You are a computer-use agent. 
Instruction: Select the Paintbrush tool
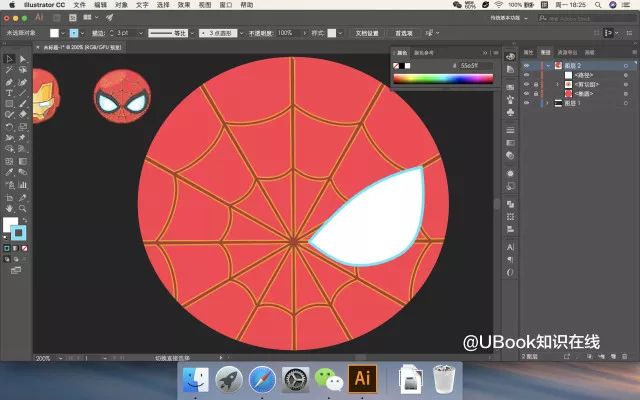click(23, 104)
